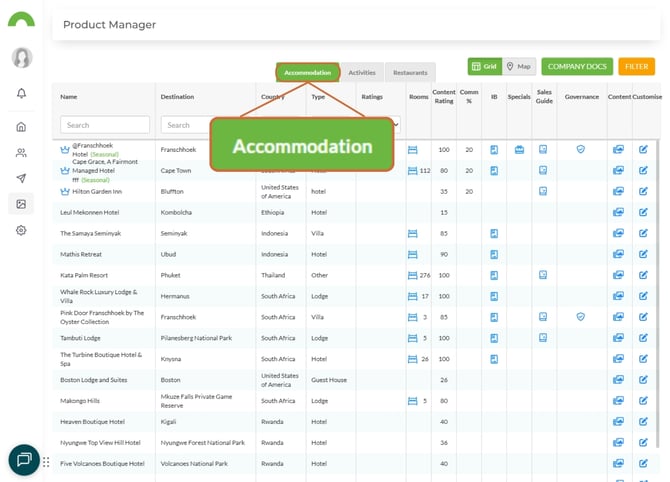This screenshot has height=482, width=670.
Task: Customise Nyungwe Top View Hill Hotel
Action: coord(643,442)
